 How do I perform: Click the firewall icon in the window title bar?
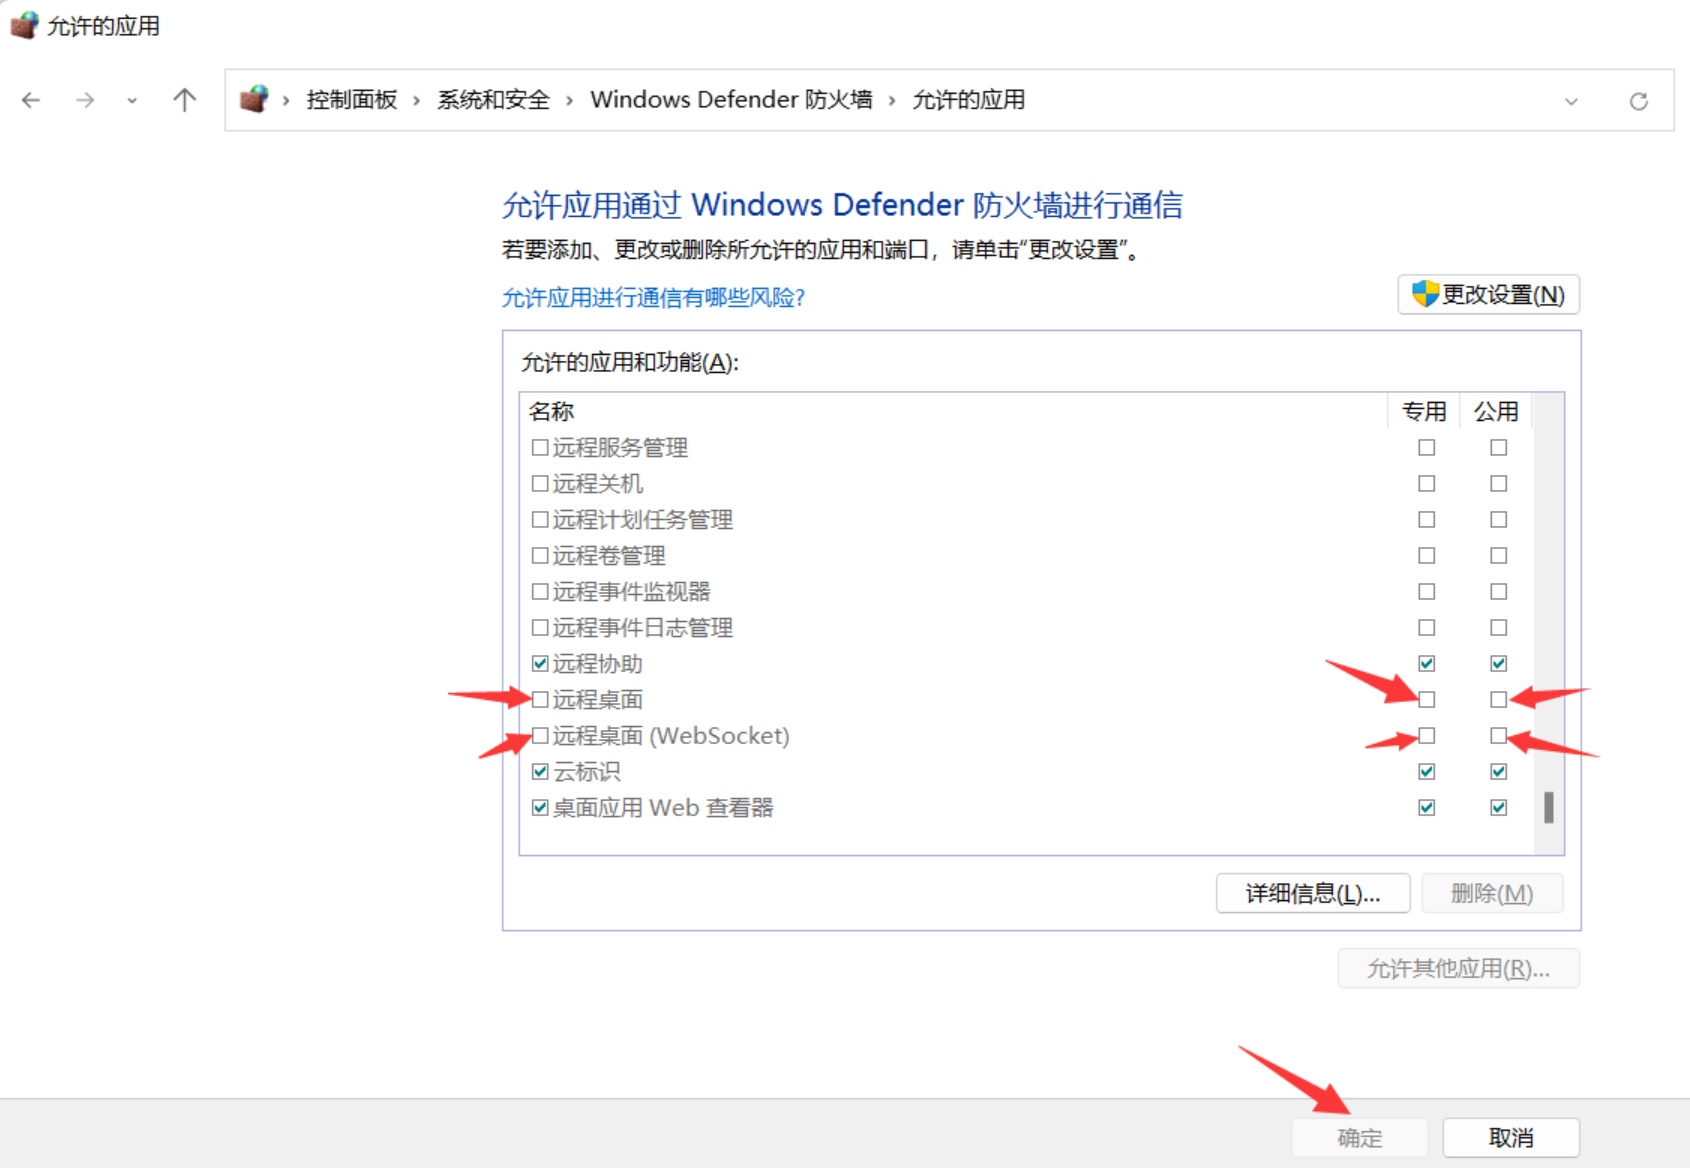click(x=24, y=24)
